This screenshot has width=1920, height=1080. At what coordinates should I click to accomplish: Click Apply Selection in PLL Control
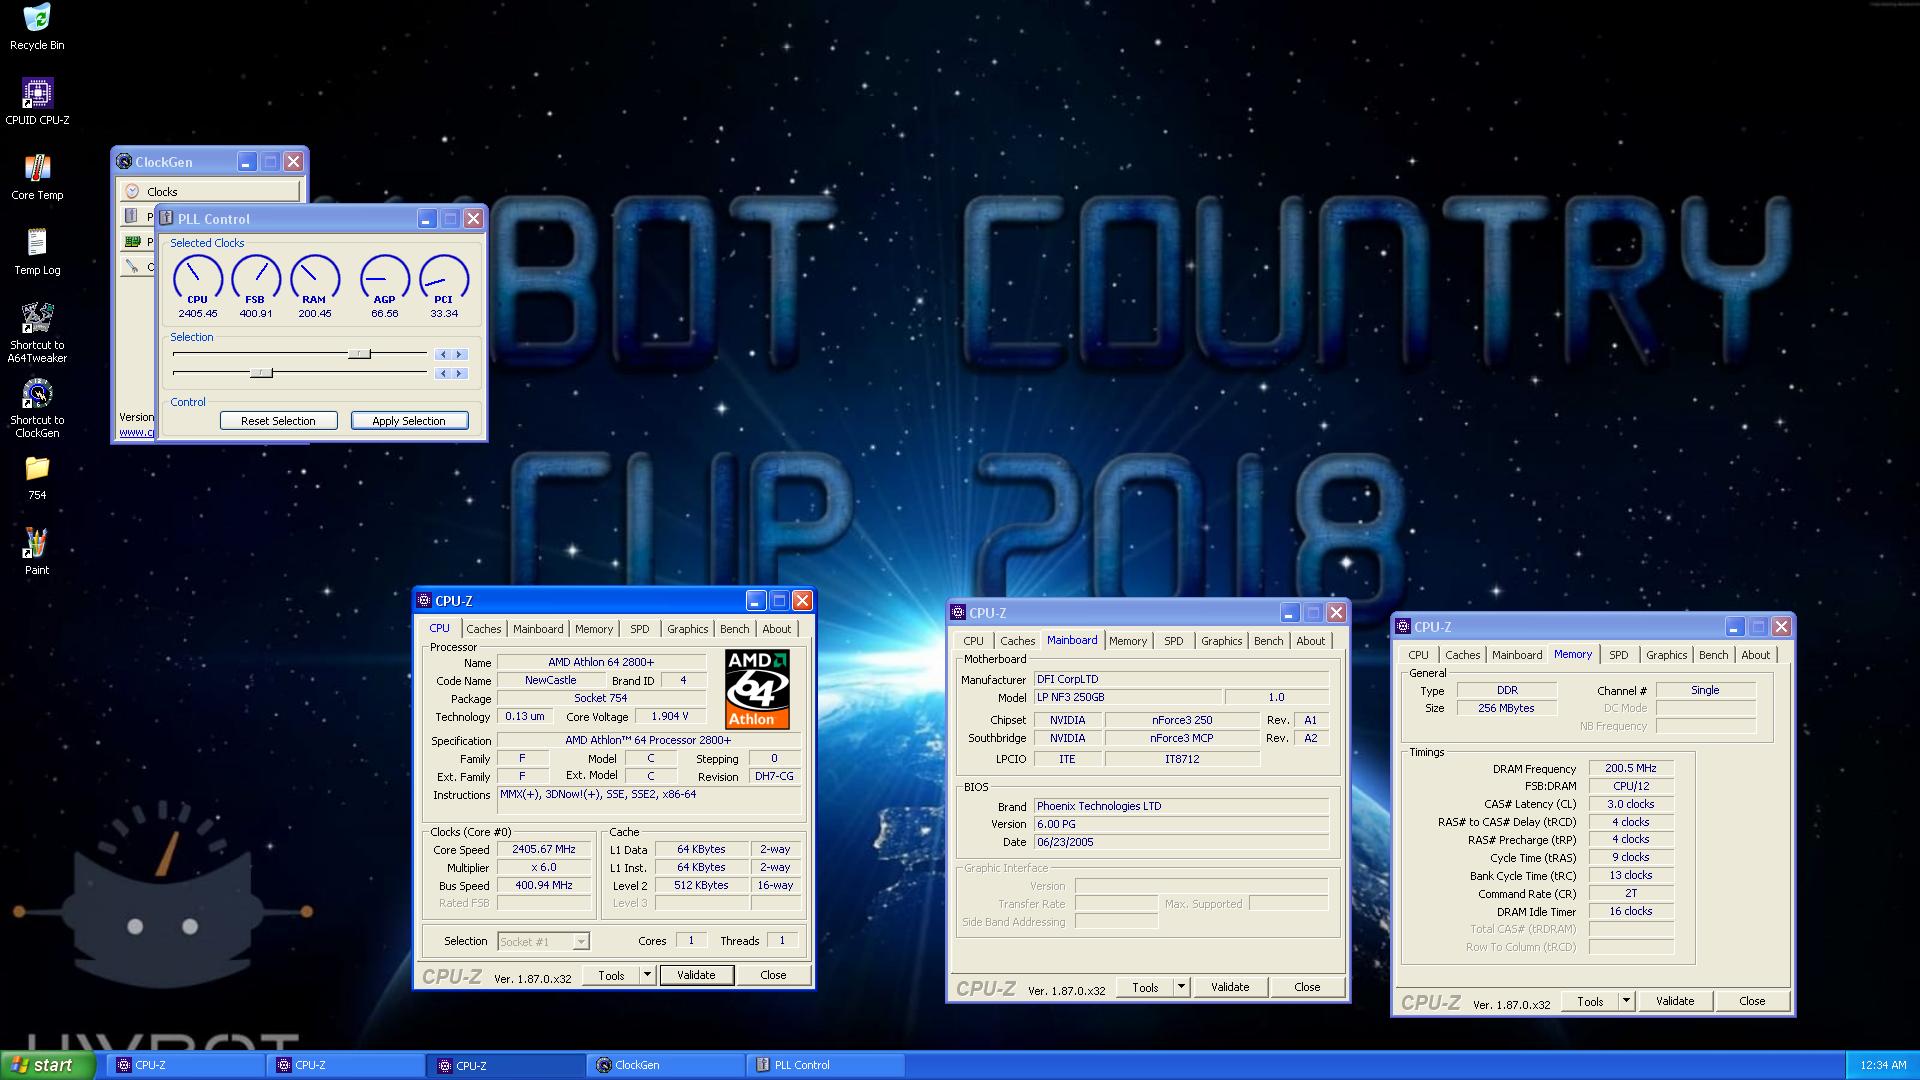coord(409,421)
